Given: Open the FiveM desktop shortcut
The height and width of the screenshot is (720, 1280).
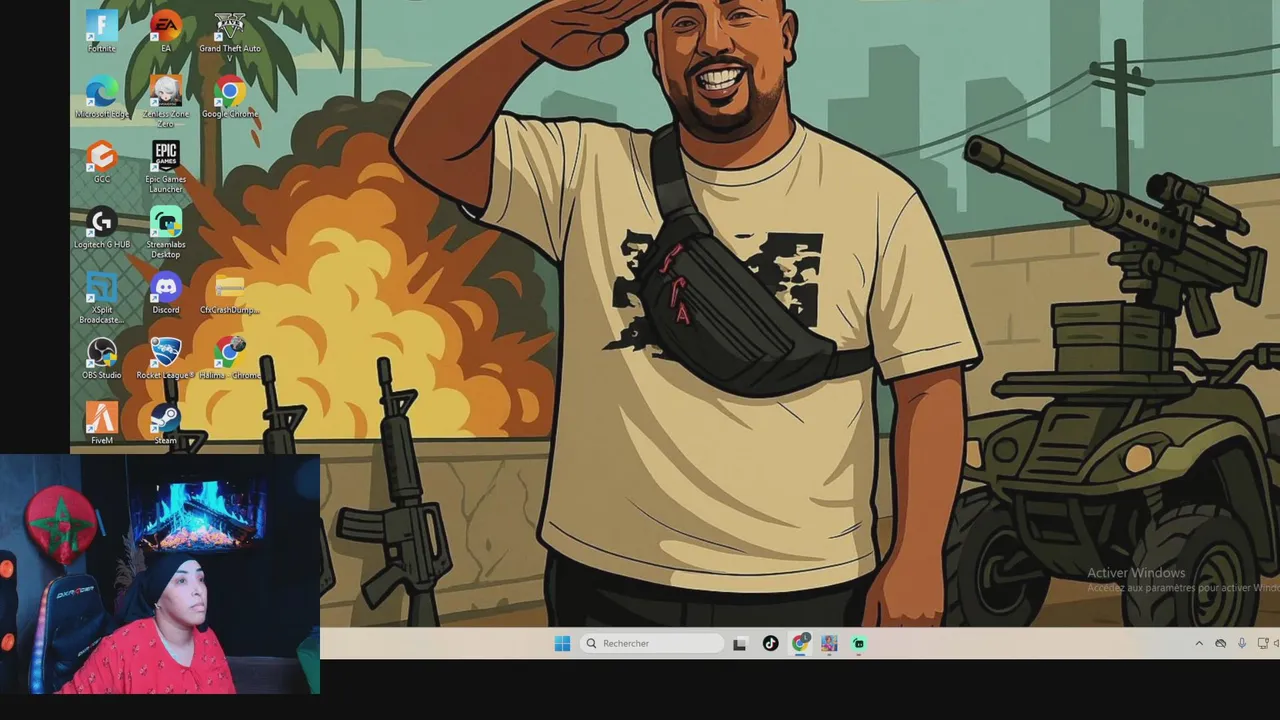Looking at the screenshot, I should (x=101, y=422).
